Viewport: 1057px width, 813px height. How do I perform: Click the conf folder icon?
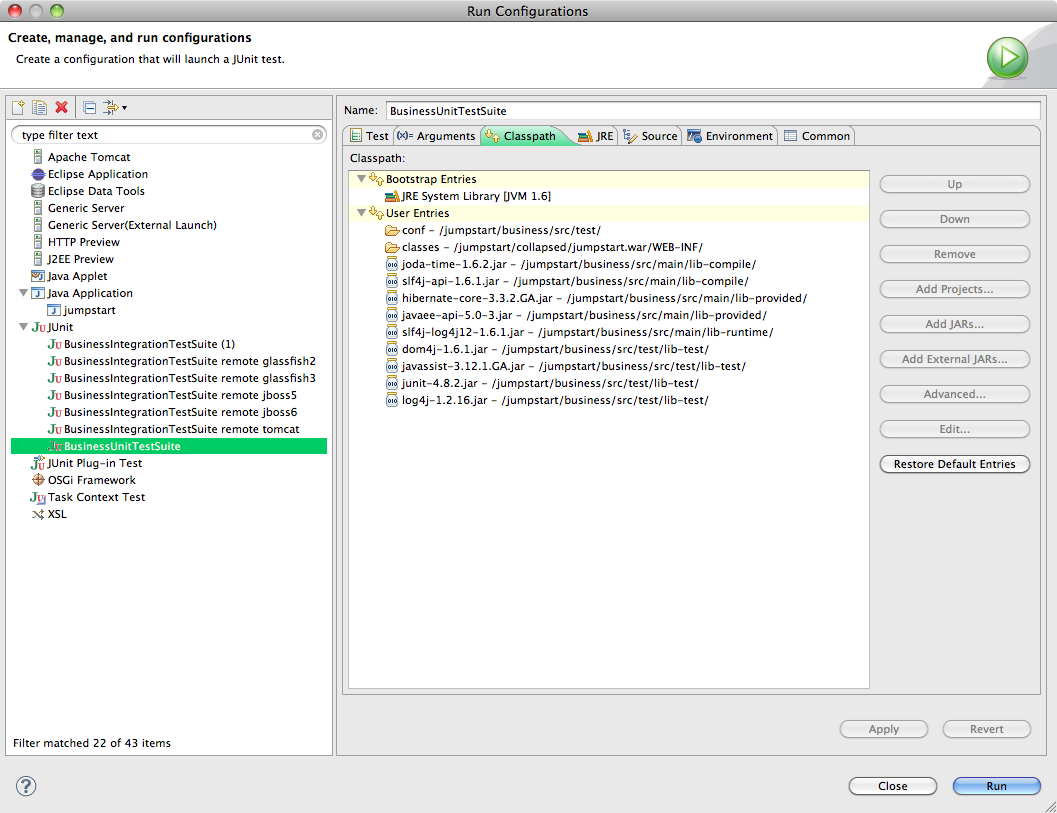pyautogui.click(x=392, y=230)
